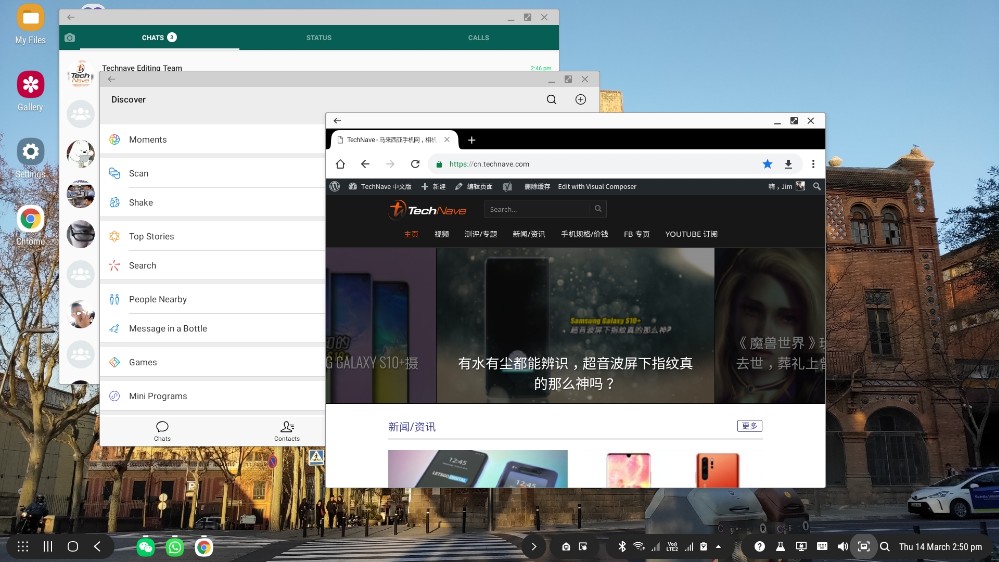Open Shake in WeChat Discover
Viewport: 999px width, 562px height.
point(213,203)
